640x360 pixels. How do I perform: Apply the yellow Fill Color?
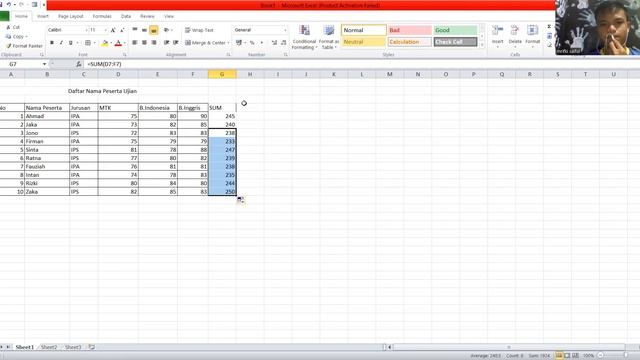point(104,43)
